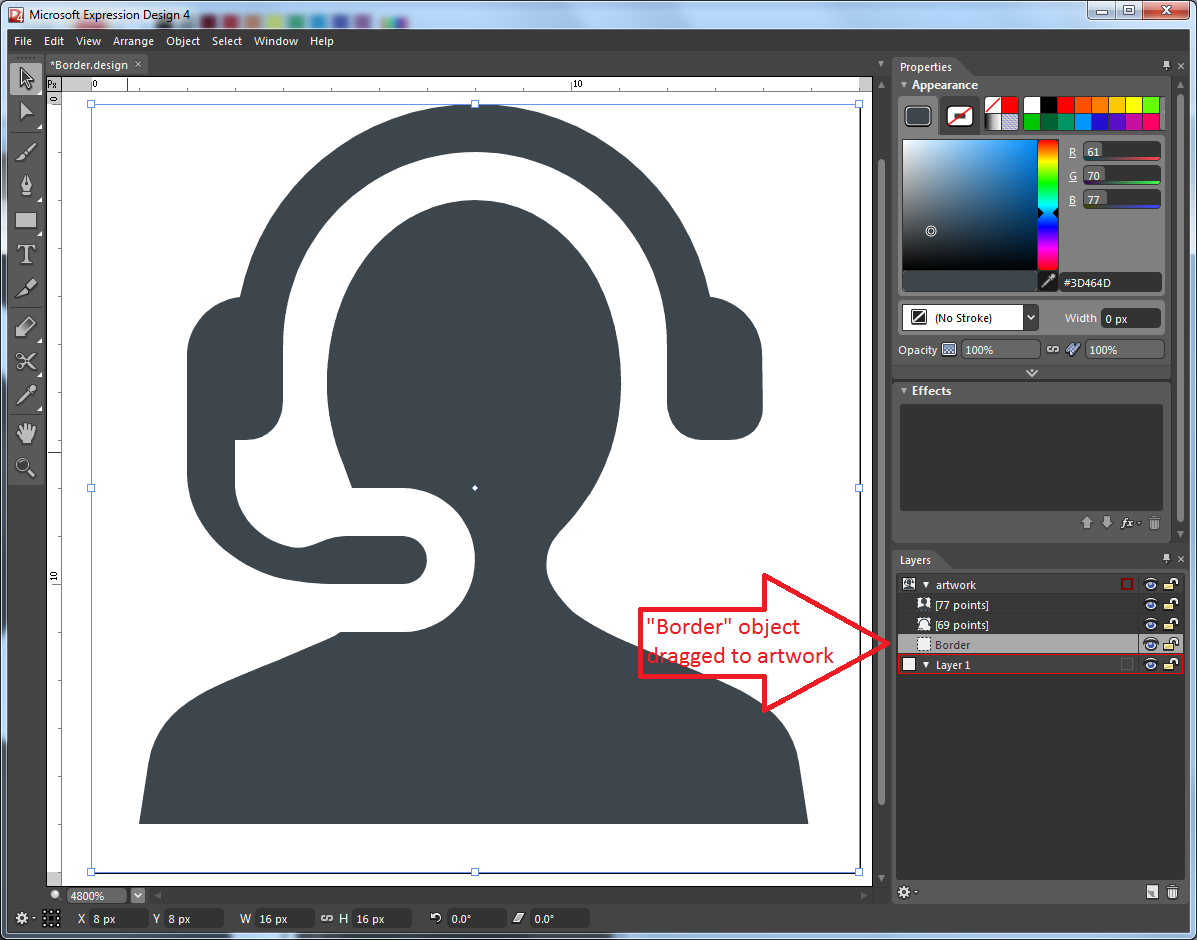This screenshot has height=940, width=1197.
Task: Pick the Text tool
Action: pyautogui.click(x=26, y=255)
